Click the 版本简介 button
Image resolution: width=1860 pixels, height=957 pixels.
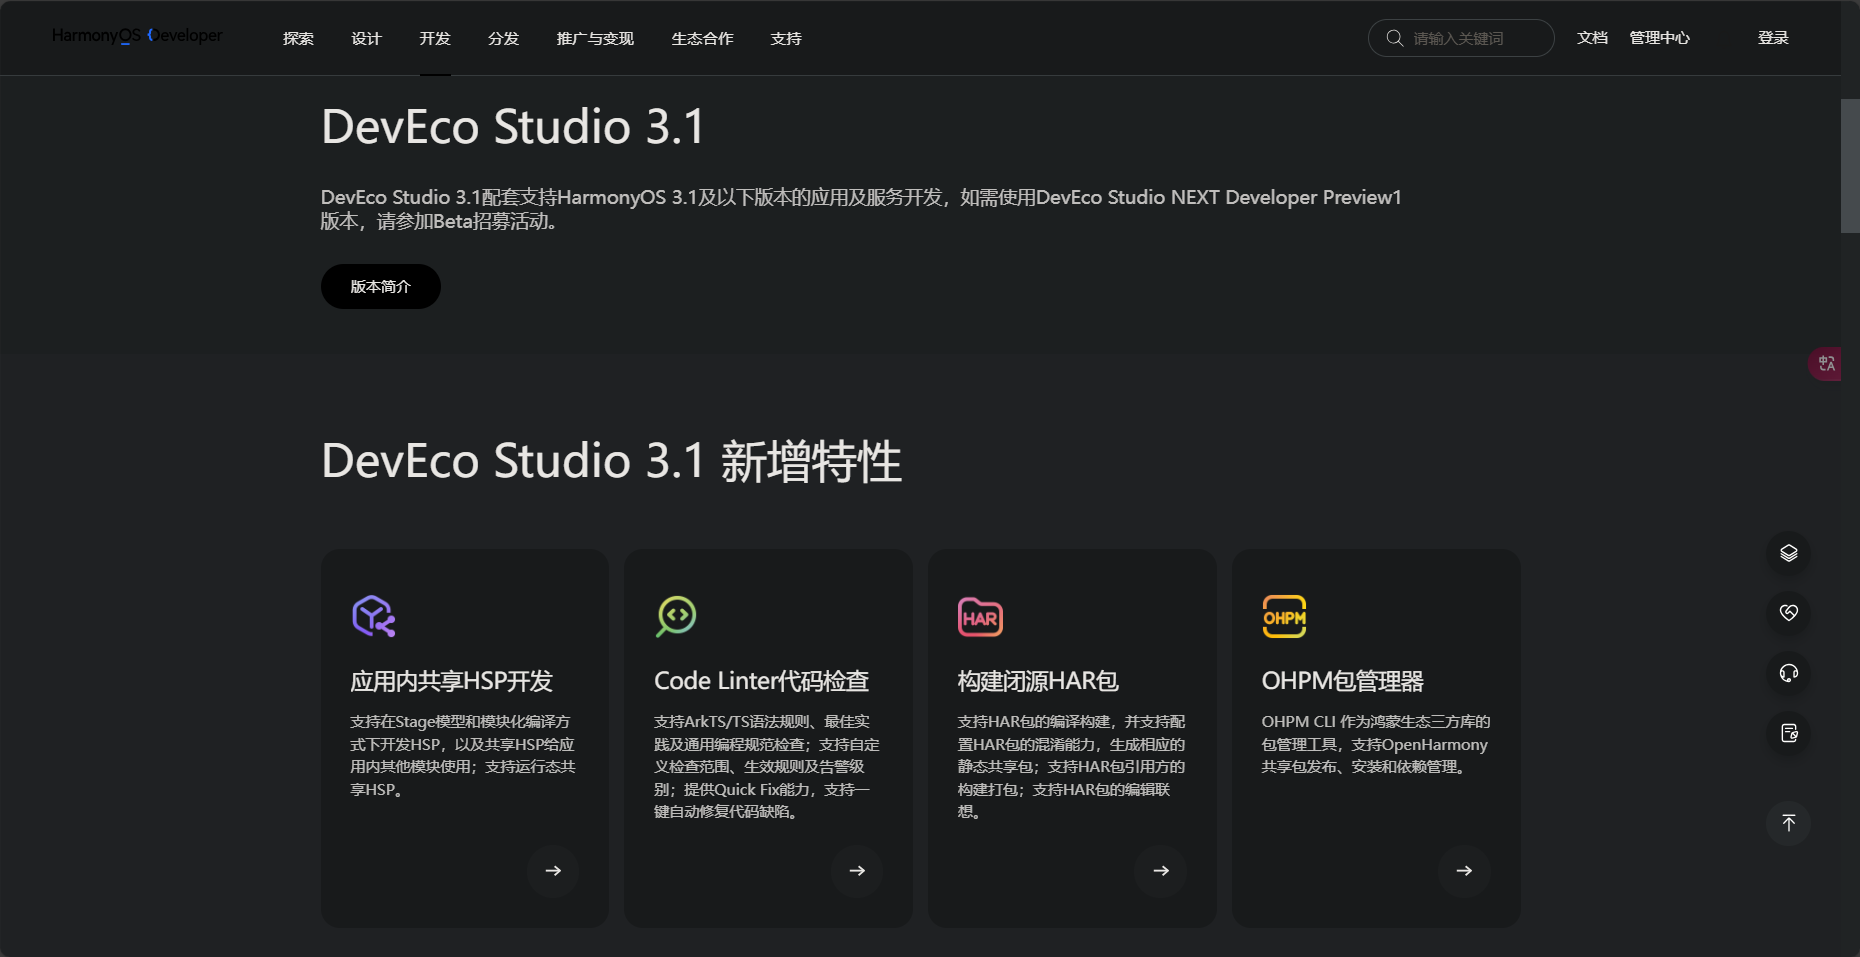381,286
